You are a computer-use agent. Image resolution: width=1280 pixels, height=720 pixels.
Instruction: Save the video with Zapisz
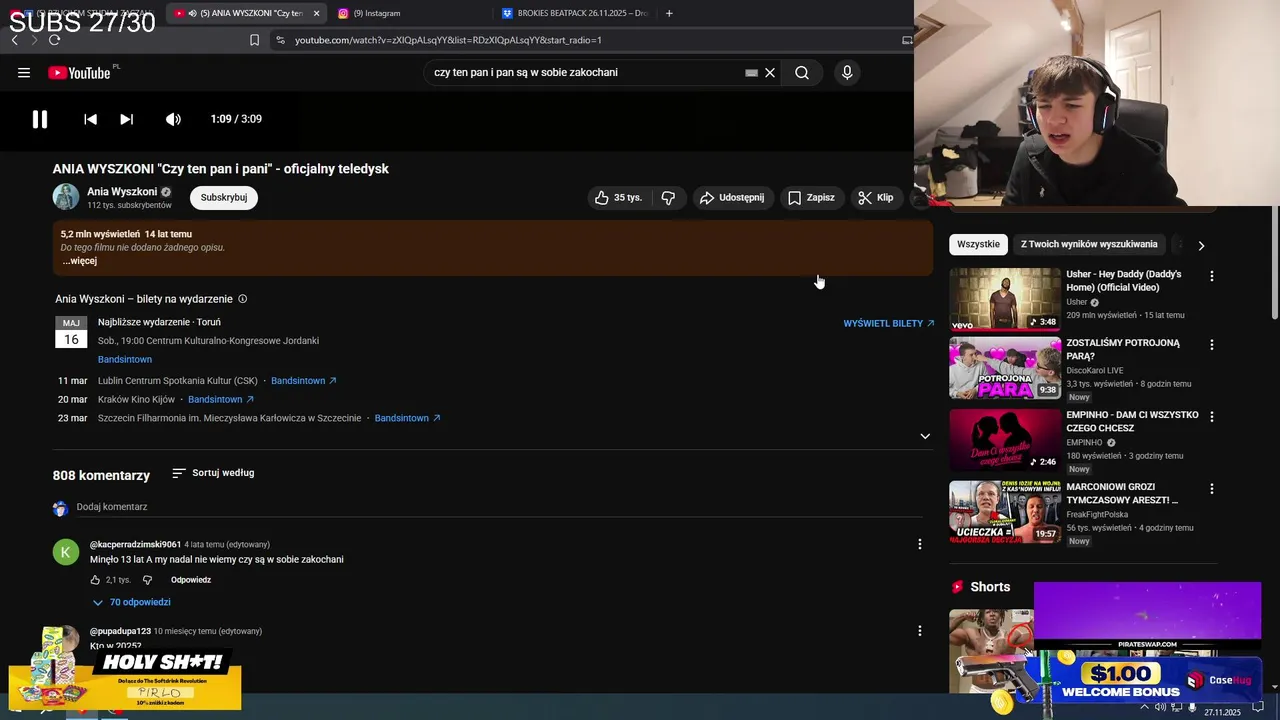pos(811,198)
